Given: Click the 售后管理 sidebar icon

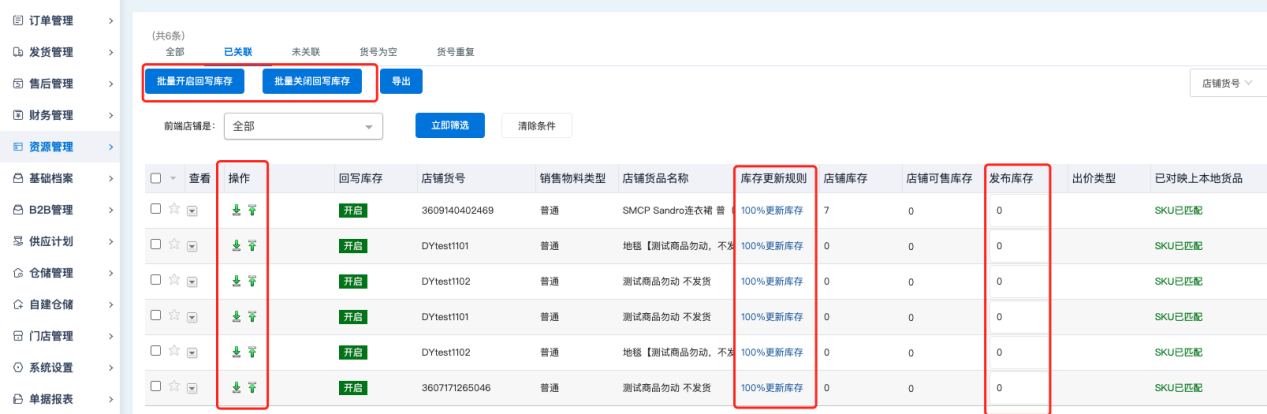Looking at the screenshot, I should [x=18, y=83].
